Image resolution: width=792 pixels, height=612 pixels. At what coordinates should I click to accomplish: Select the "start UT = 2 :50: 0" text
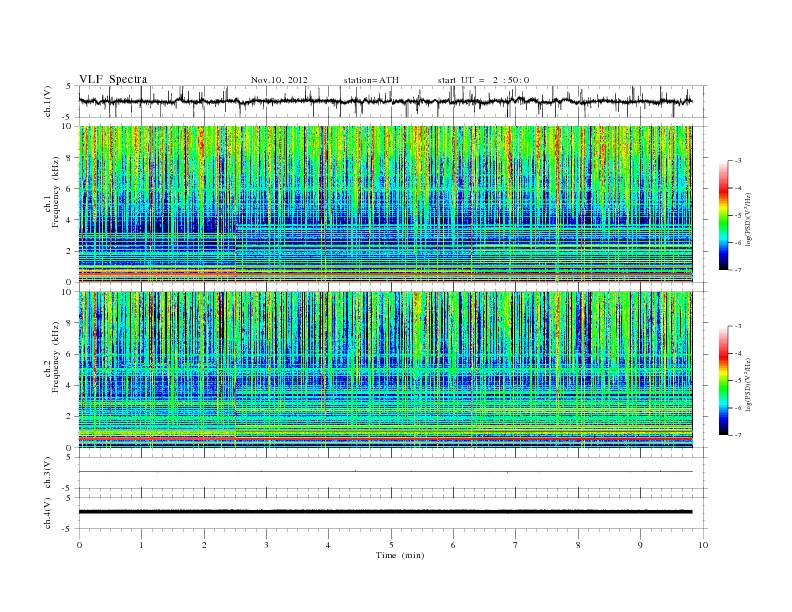coord(483,80)
